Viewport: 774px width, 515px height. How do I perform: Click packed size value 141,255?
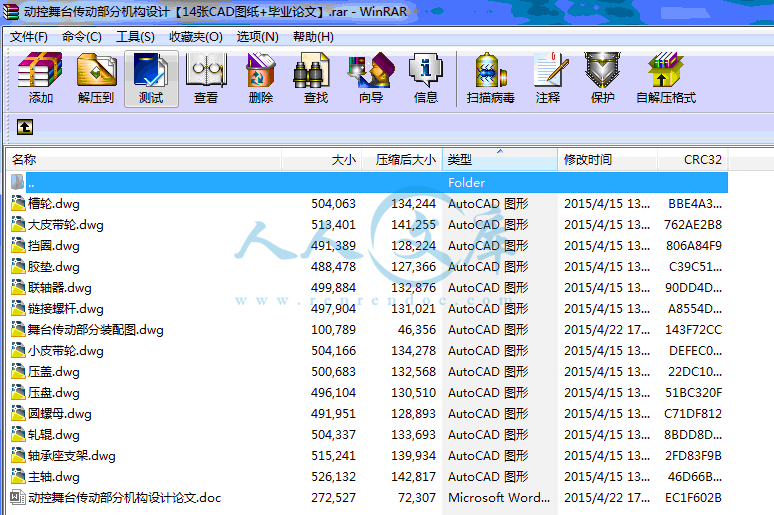pyautogui.click(x=414, y=225)
